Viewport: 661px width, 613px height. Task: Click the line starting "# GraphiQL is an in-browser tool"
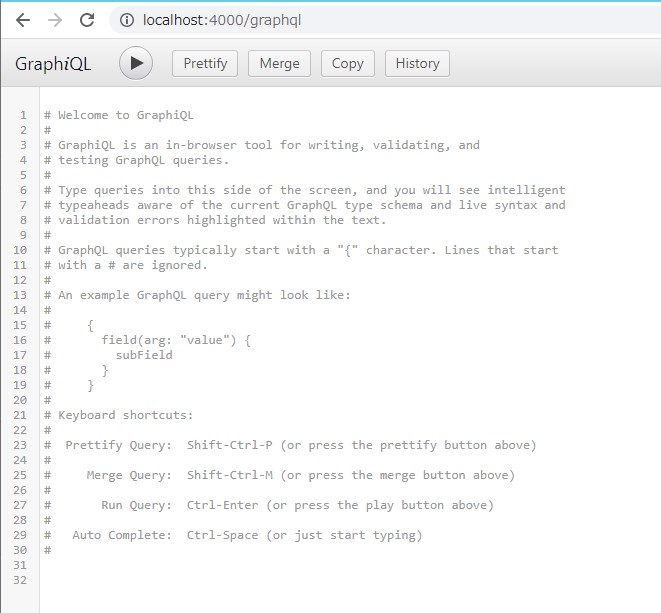point(262,145)
